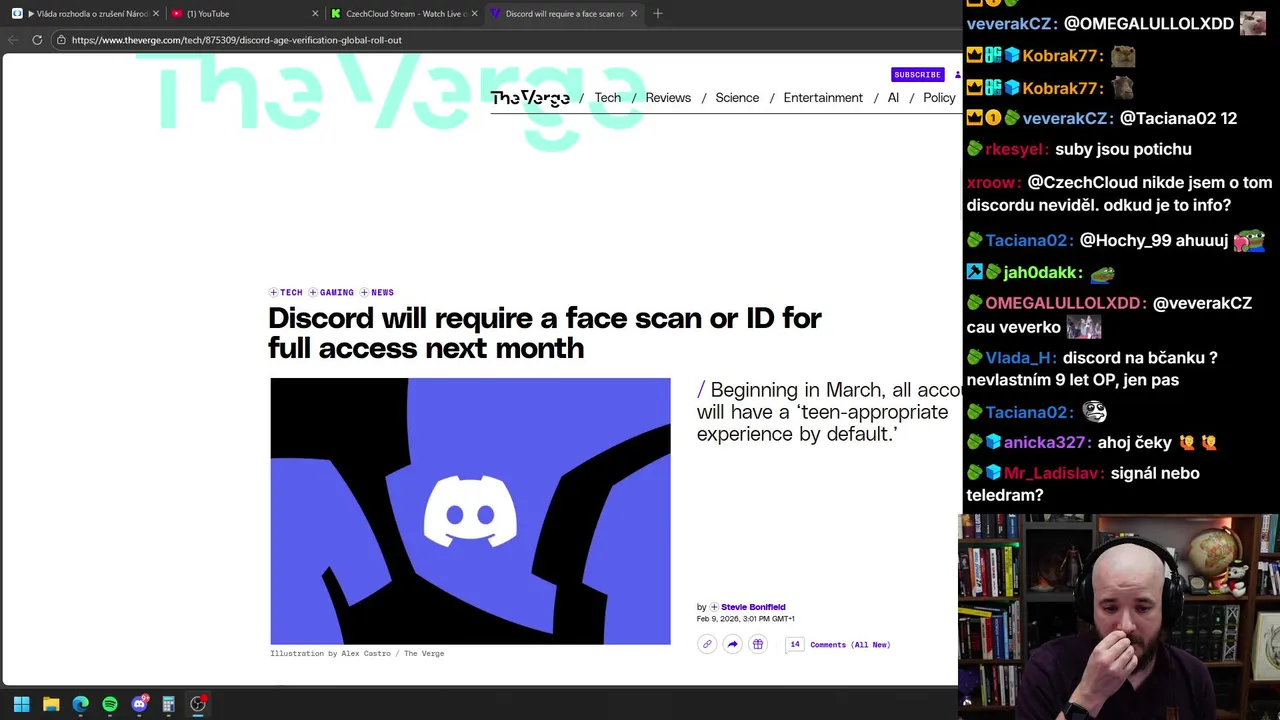Open Comments (All New) link
This screenshot has height=720, width=1280.
[x=850, y=645]
